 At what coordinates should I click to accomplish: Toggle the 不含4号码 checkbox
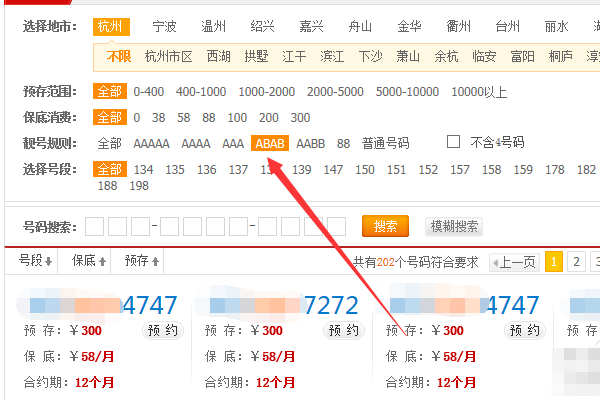(x=453, y=142)
